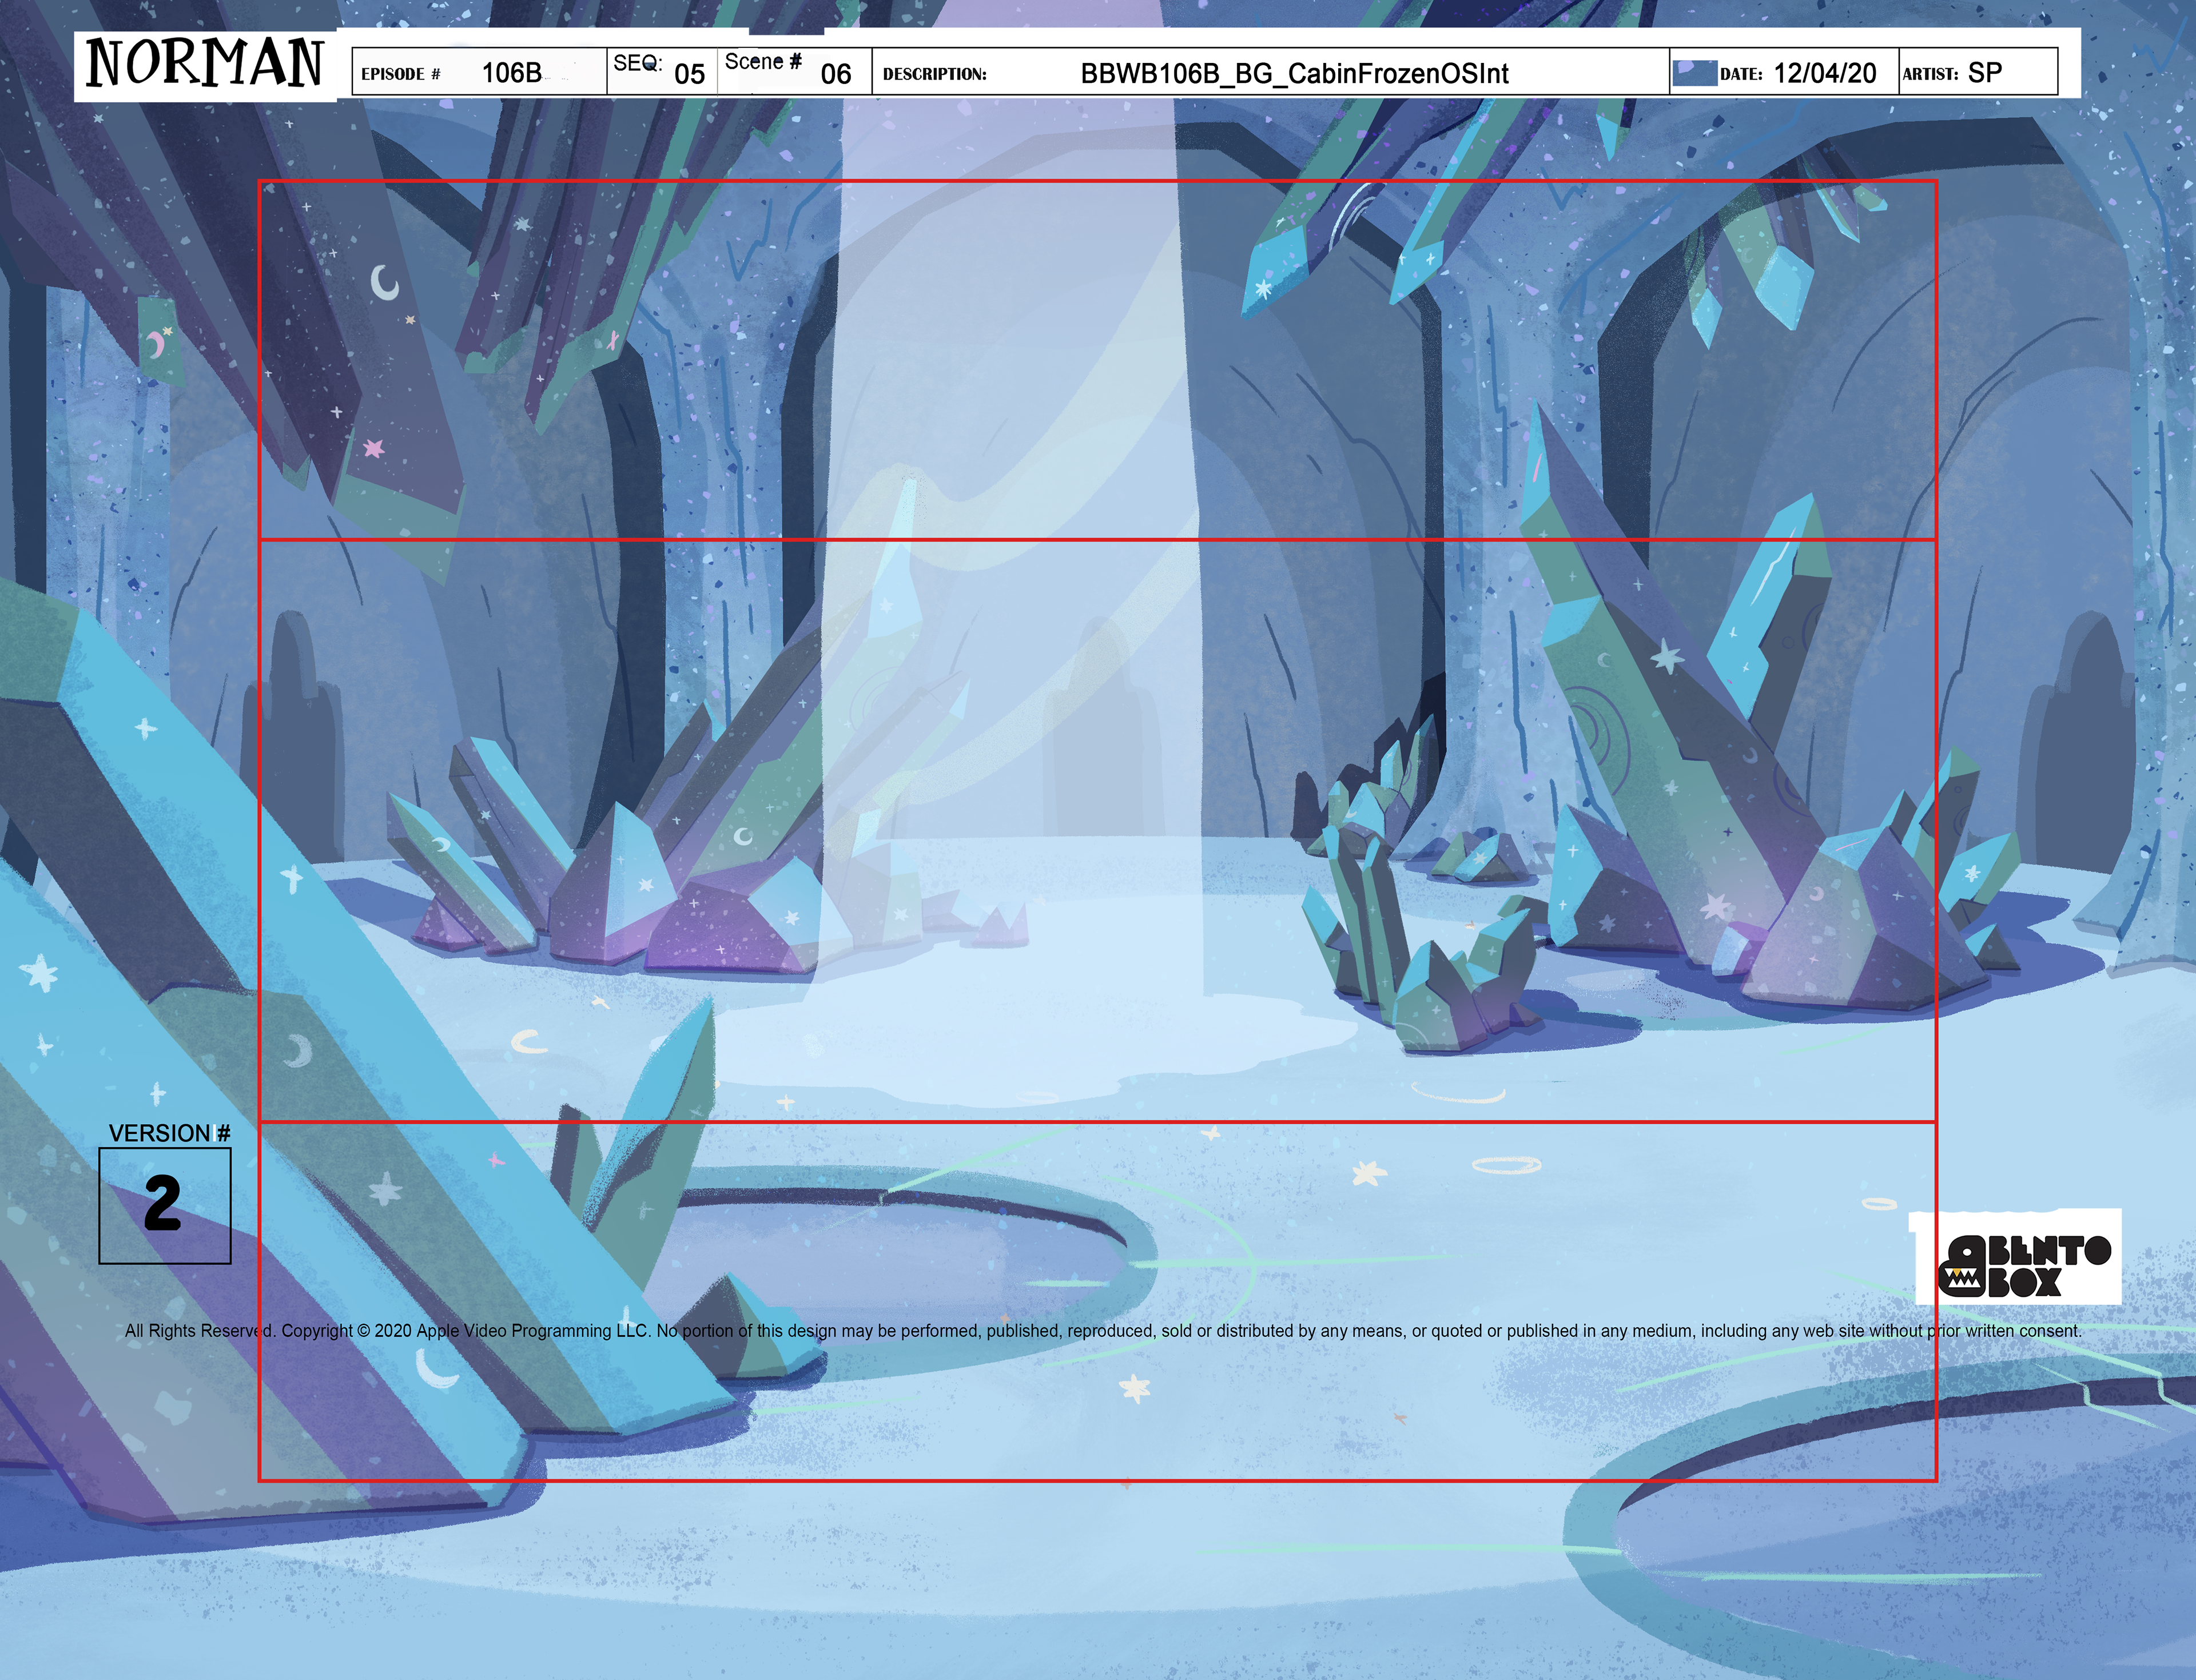Click the artist initials SP
2196x1680 pixels.
point(1984,73)
